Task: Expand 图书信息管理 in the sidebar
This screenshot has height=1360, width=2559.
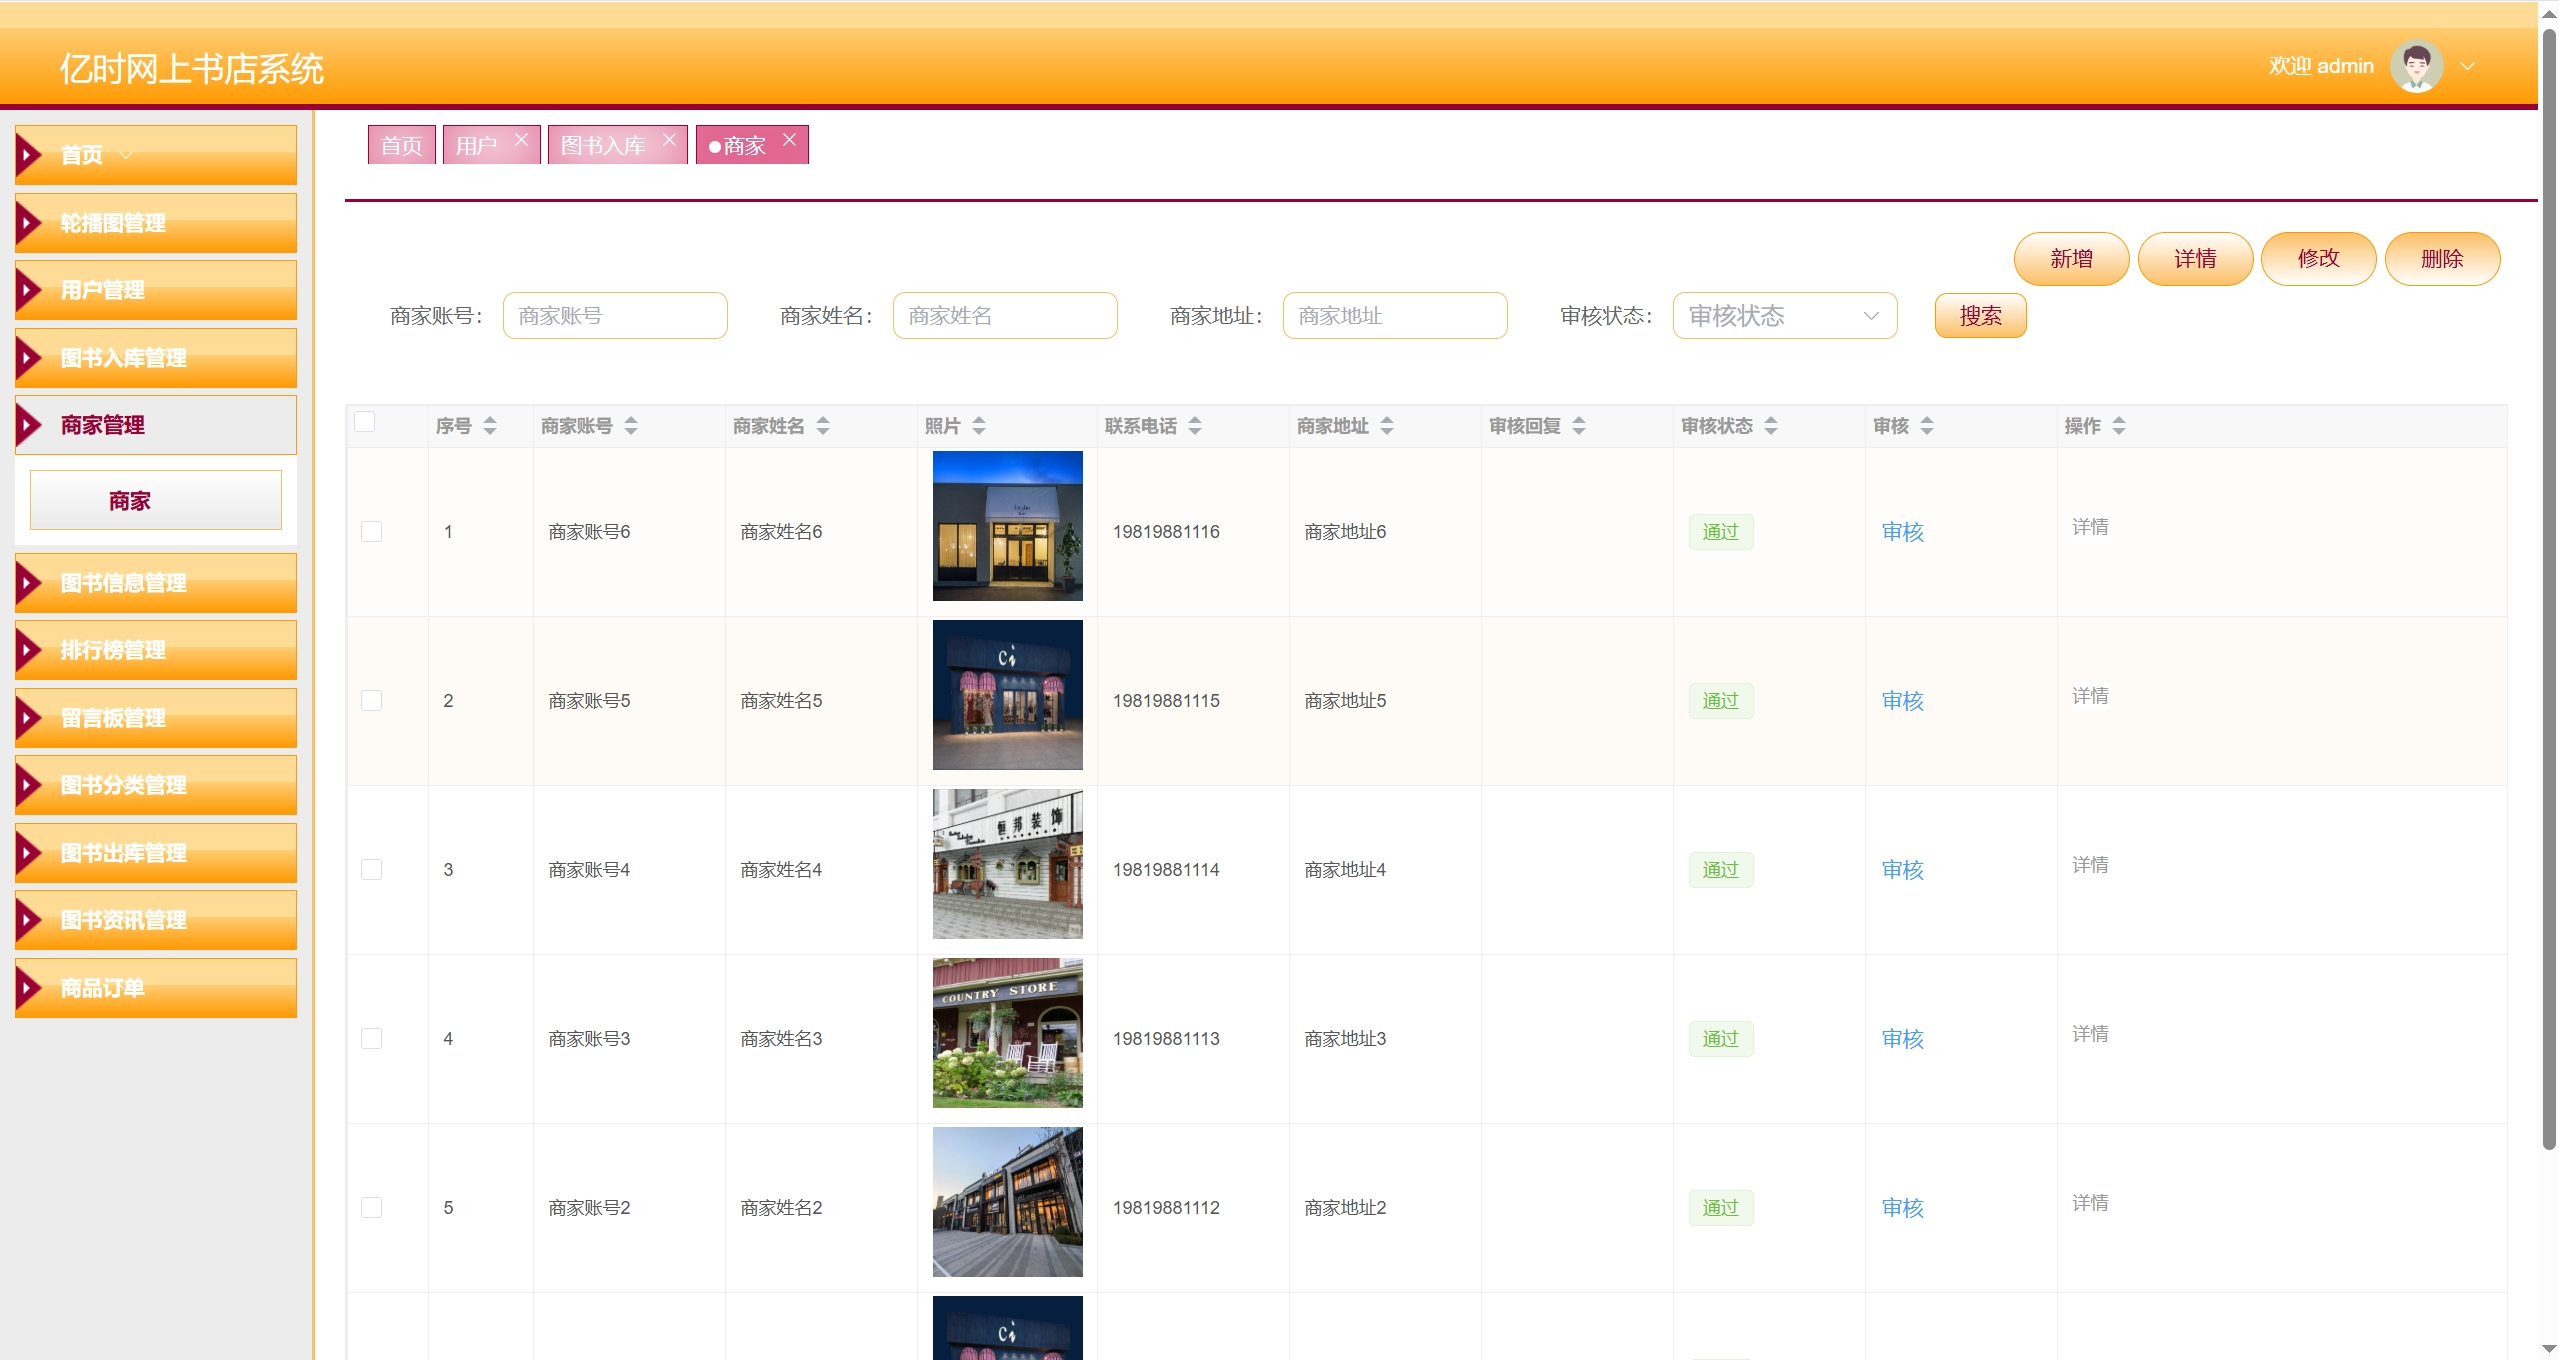Action: [x=156, y=583]
